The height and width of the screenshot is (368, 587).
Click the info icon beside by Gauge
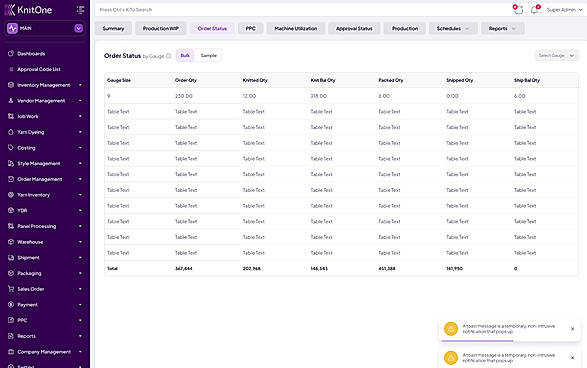(x=168, y=56)
